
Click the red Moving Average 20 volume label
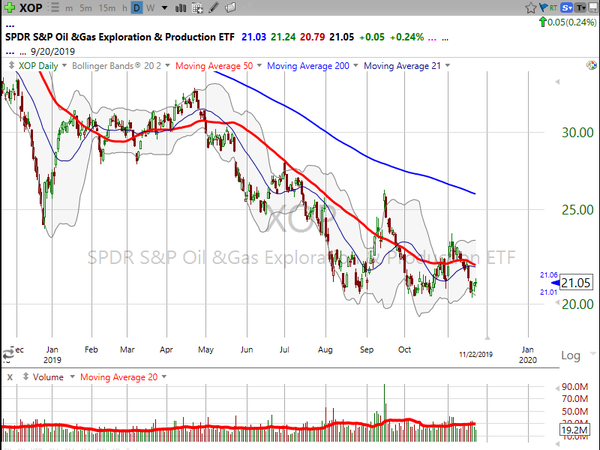pos(119,377)
